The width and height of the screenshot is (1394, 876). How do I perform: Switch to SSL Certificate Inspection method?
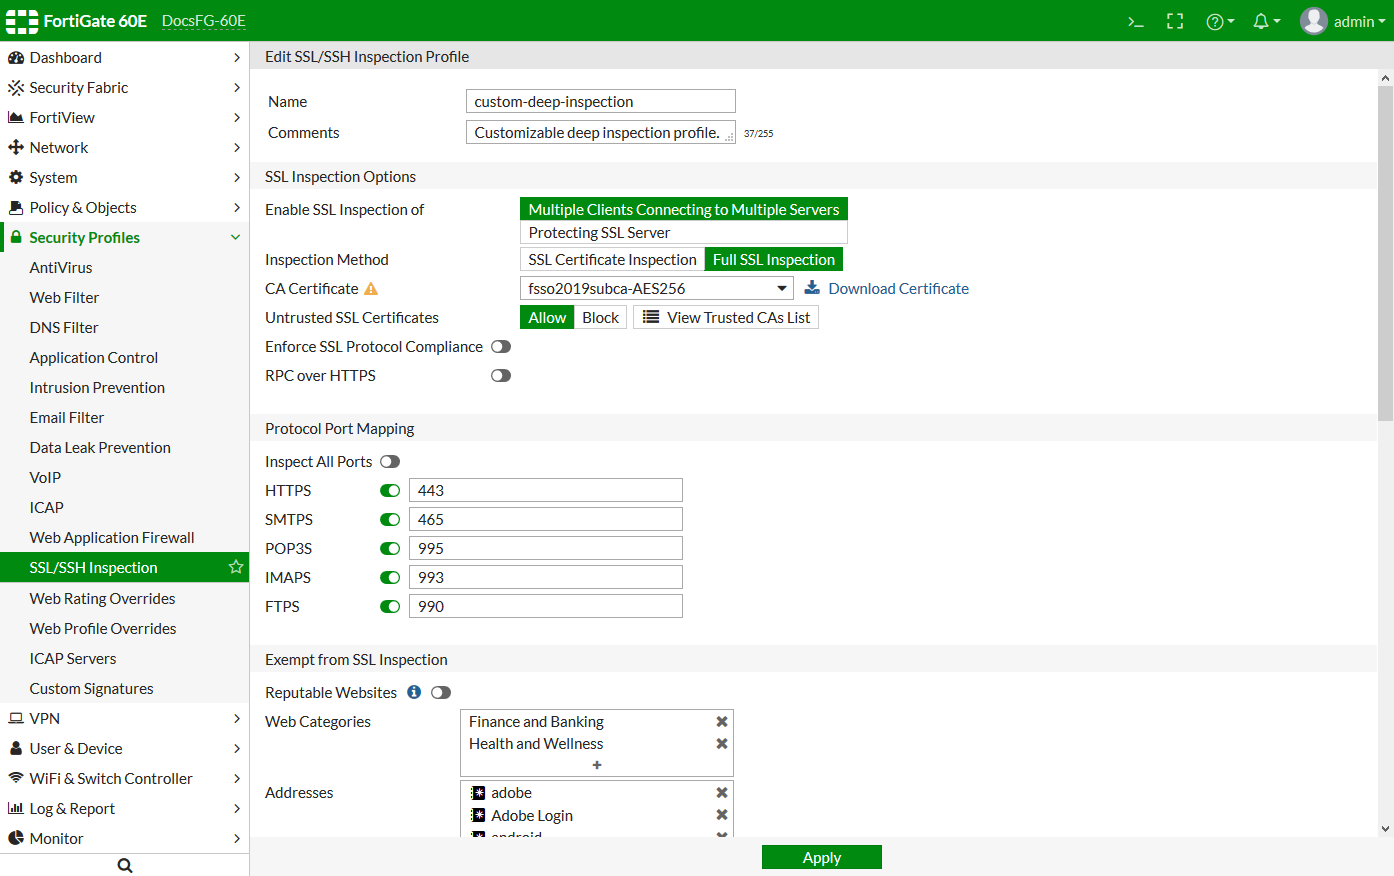pyautogui.click(x=611, y=258)
